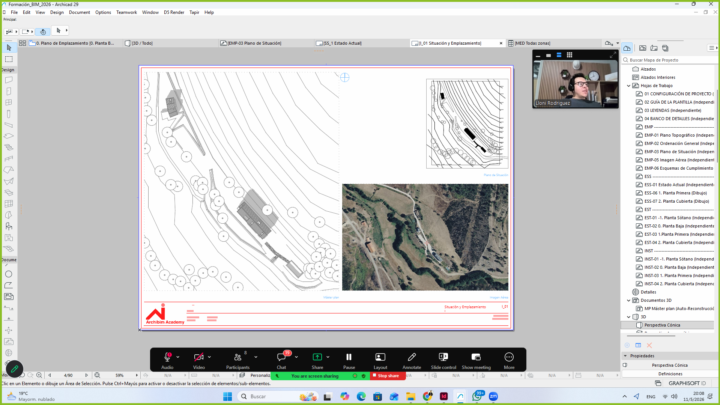This screenshot has width=720, height=405.
Task: Open Video options arrow in Zoom bar
Action: click(x=209, y=357)
